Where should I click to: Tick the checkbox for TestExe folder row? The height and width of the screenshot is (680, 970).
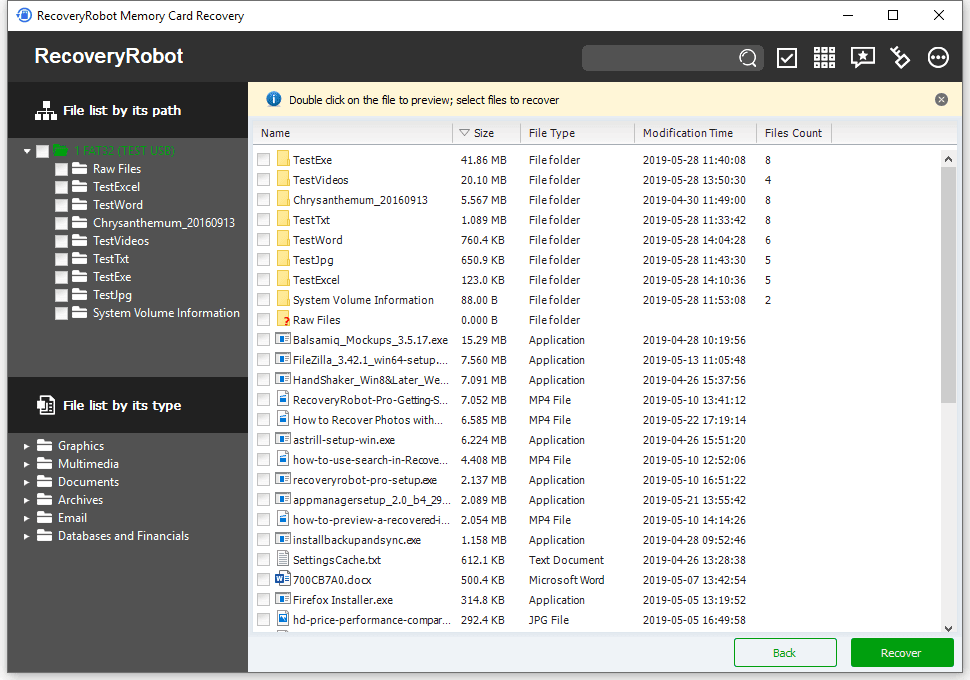pyautogui.click(x=263, y=160)
